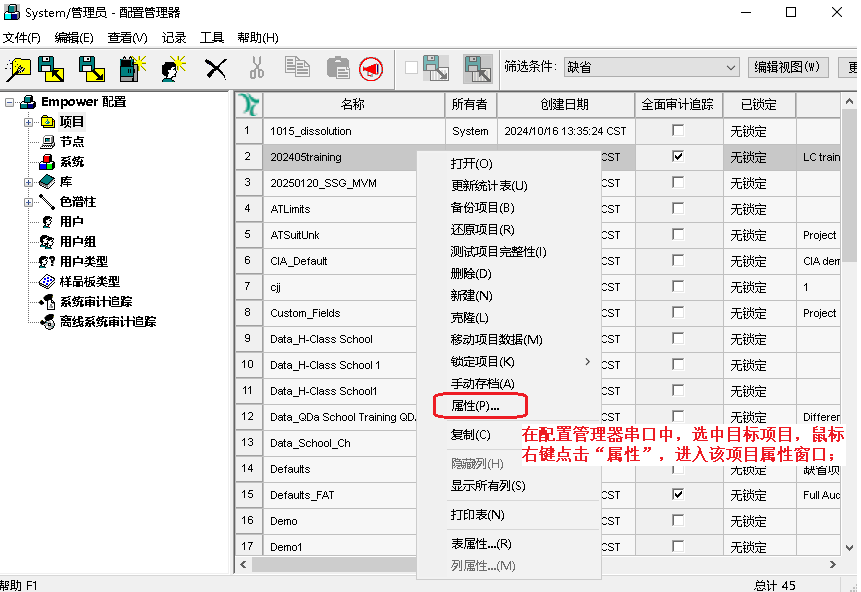Open the 文件(F) menu
The height and width of the screenshot is (592, 861).
[x=22, y=38]
